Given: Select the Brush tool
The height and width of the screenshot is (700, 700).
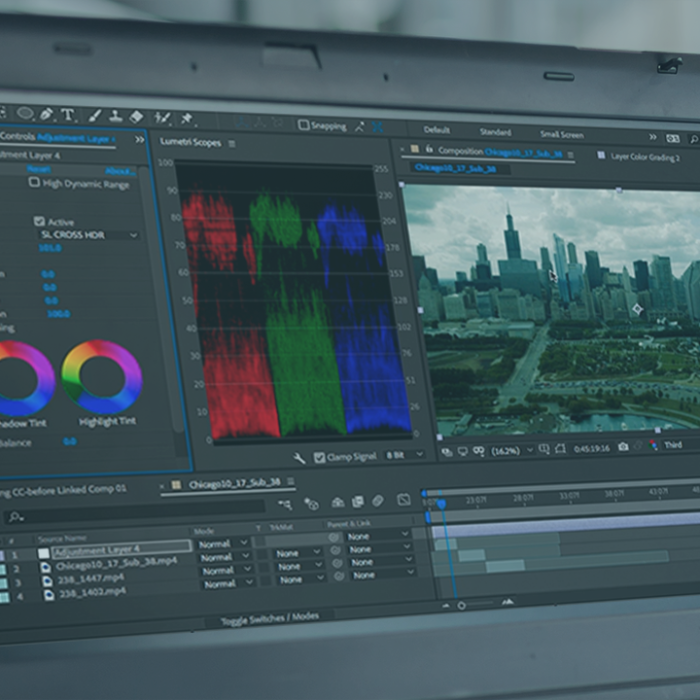Looking at the screenshot, I should [94, 116].
